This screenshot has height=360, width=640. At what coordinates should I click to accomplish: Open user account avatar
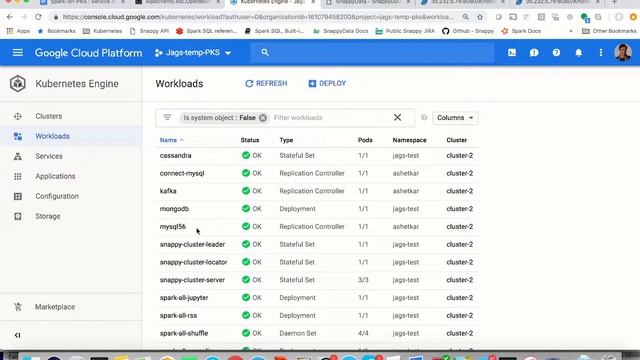point(623,53)
